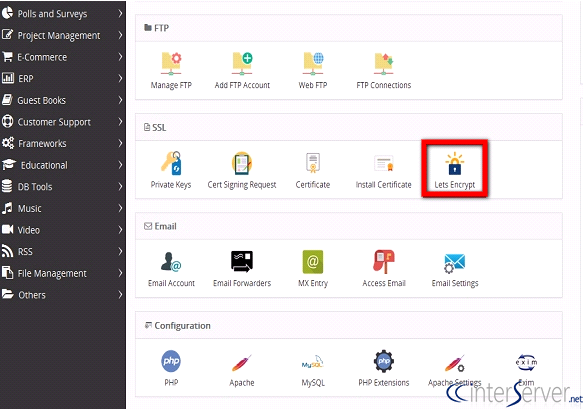The height and width of the screenshot is (409, 583).
Task: Expand the Project Management chevron
Action: pyautogui.click(x=120, y=35)
